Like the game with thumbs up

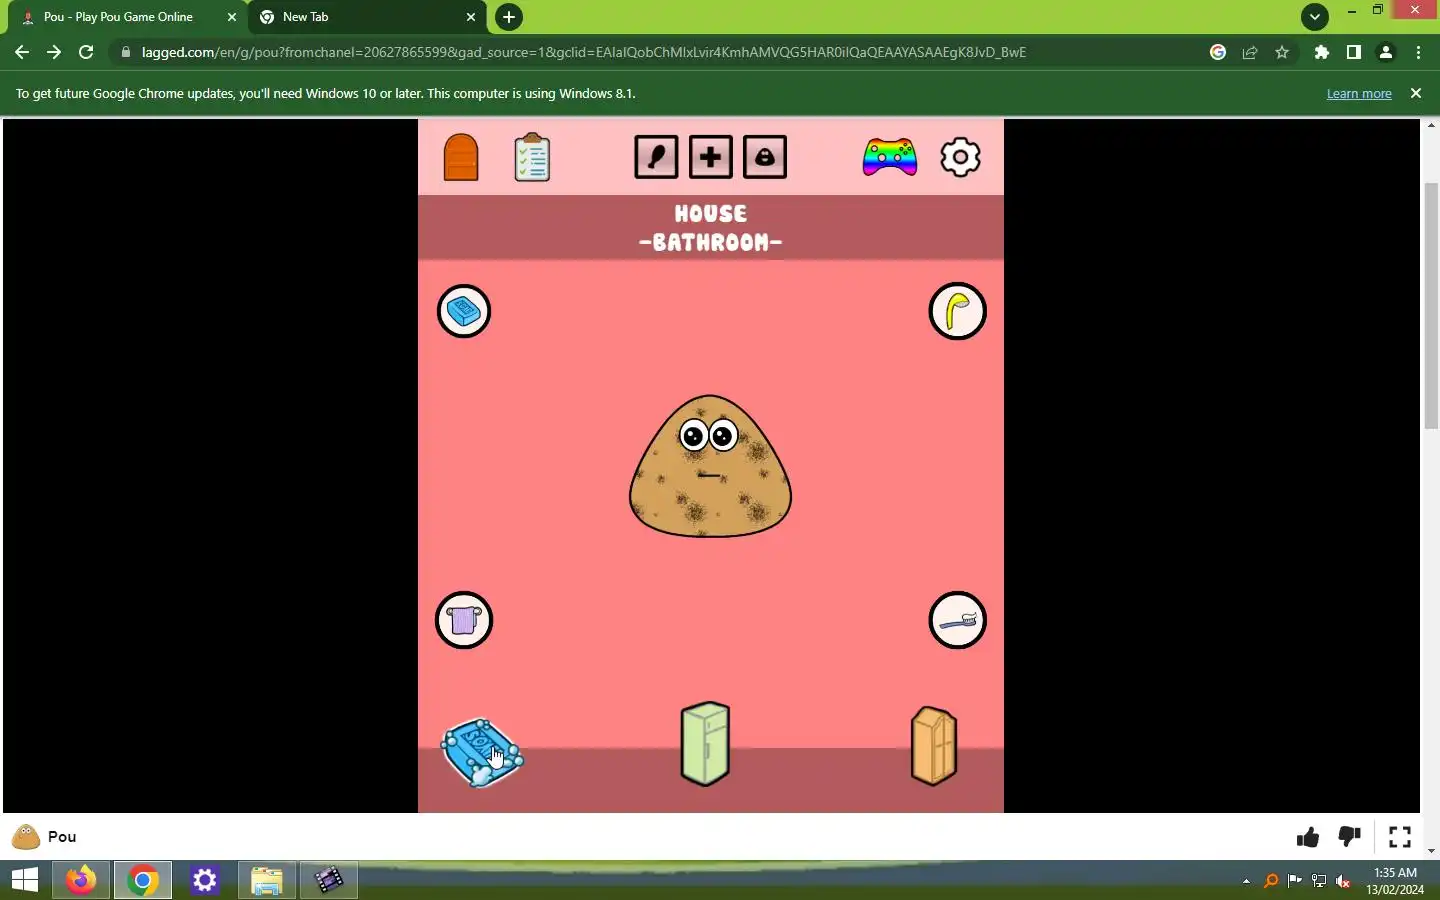click(x=1308, y=837)
